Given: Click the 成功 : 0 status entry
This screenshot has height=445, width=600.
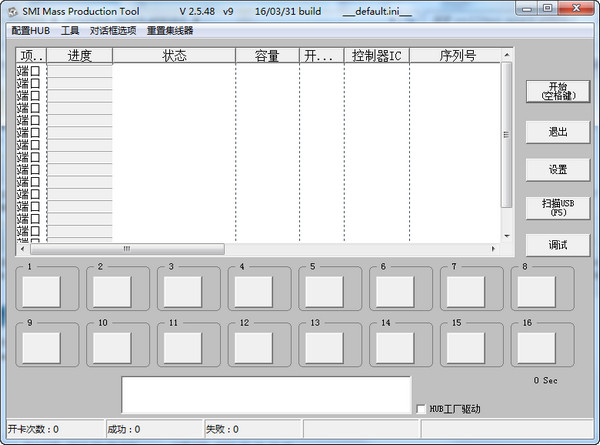Looking at the screenshot, I should point(124,429).
